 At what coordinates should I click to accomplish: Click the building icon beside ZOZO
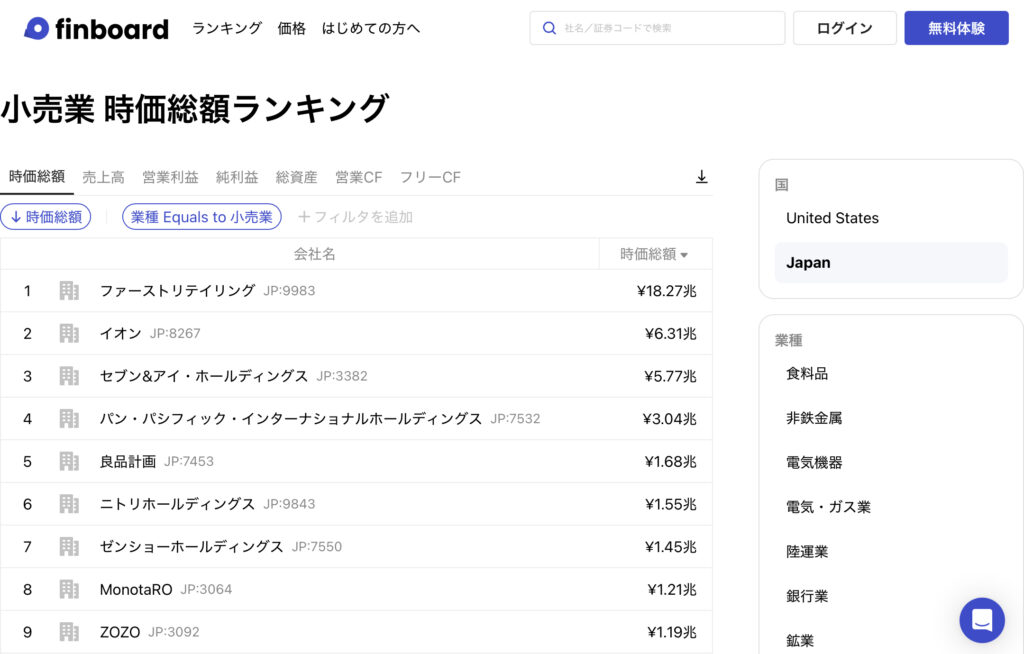pyautogui.click(x=69, y=632)
